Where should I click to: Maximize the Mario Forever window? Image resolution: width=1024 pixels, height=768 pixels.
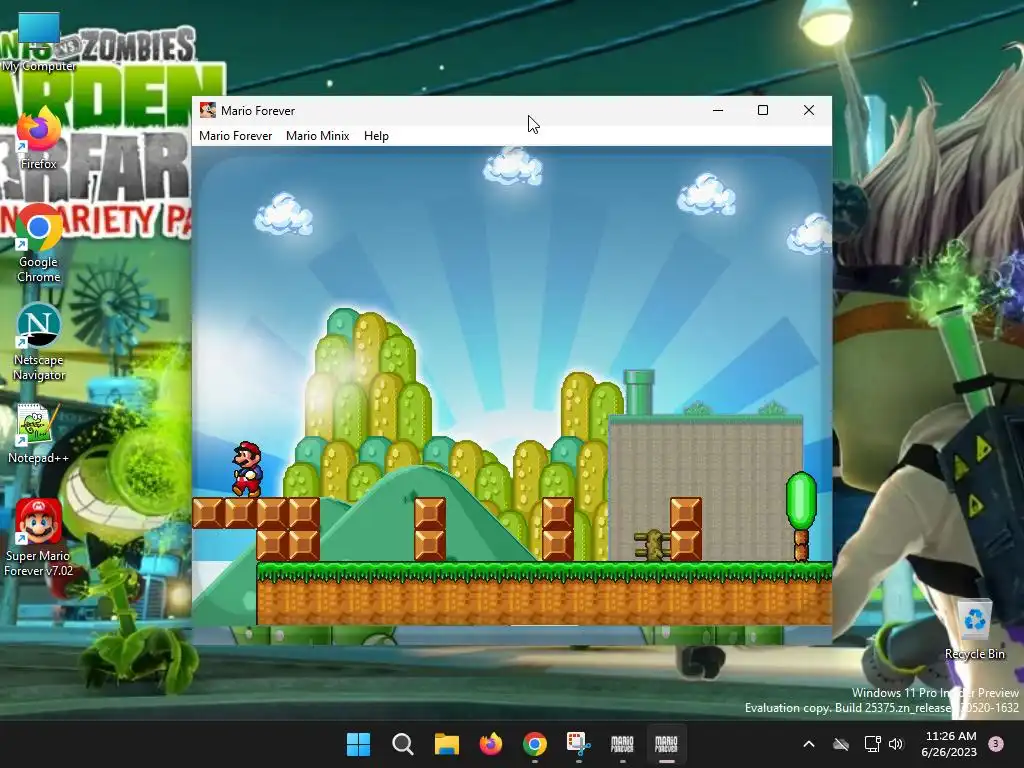[763, 110]
